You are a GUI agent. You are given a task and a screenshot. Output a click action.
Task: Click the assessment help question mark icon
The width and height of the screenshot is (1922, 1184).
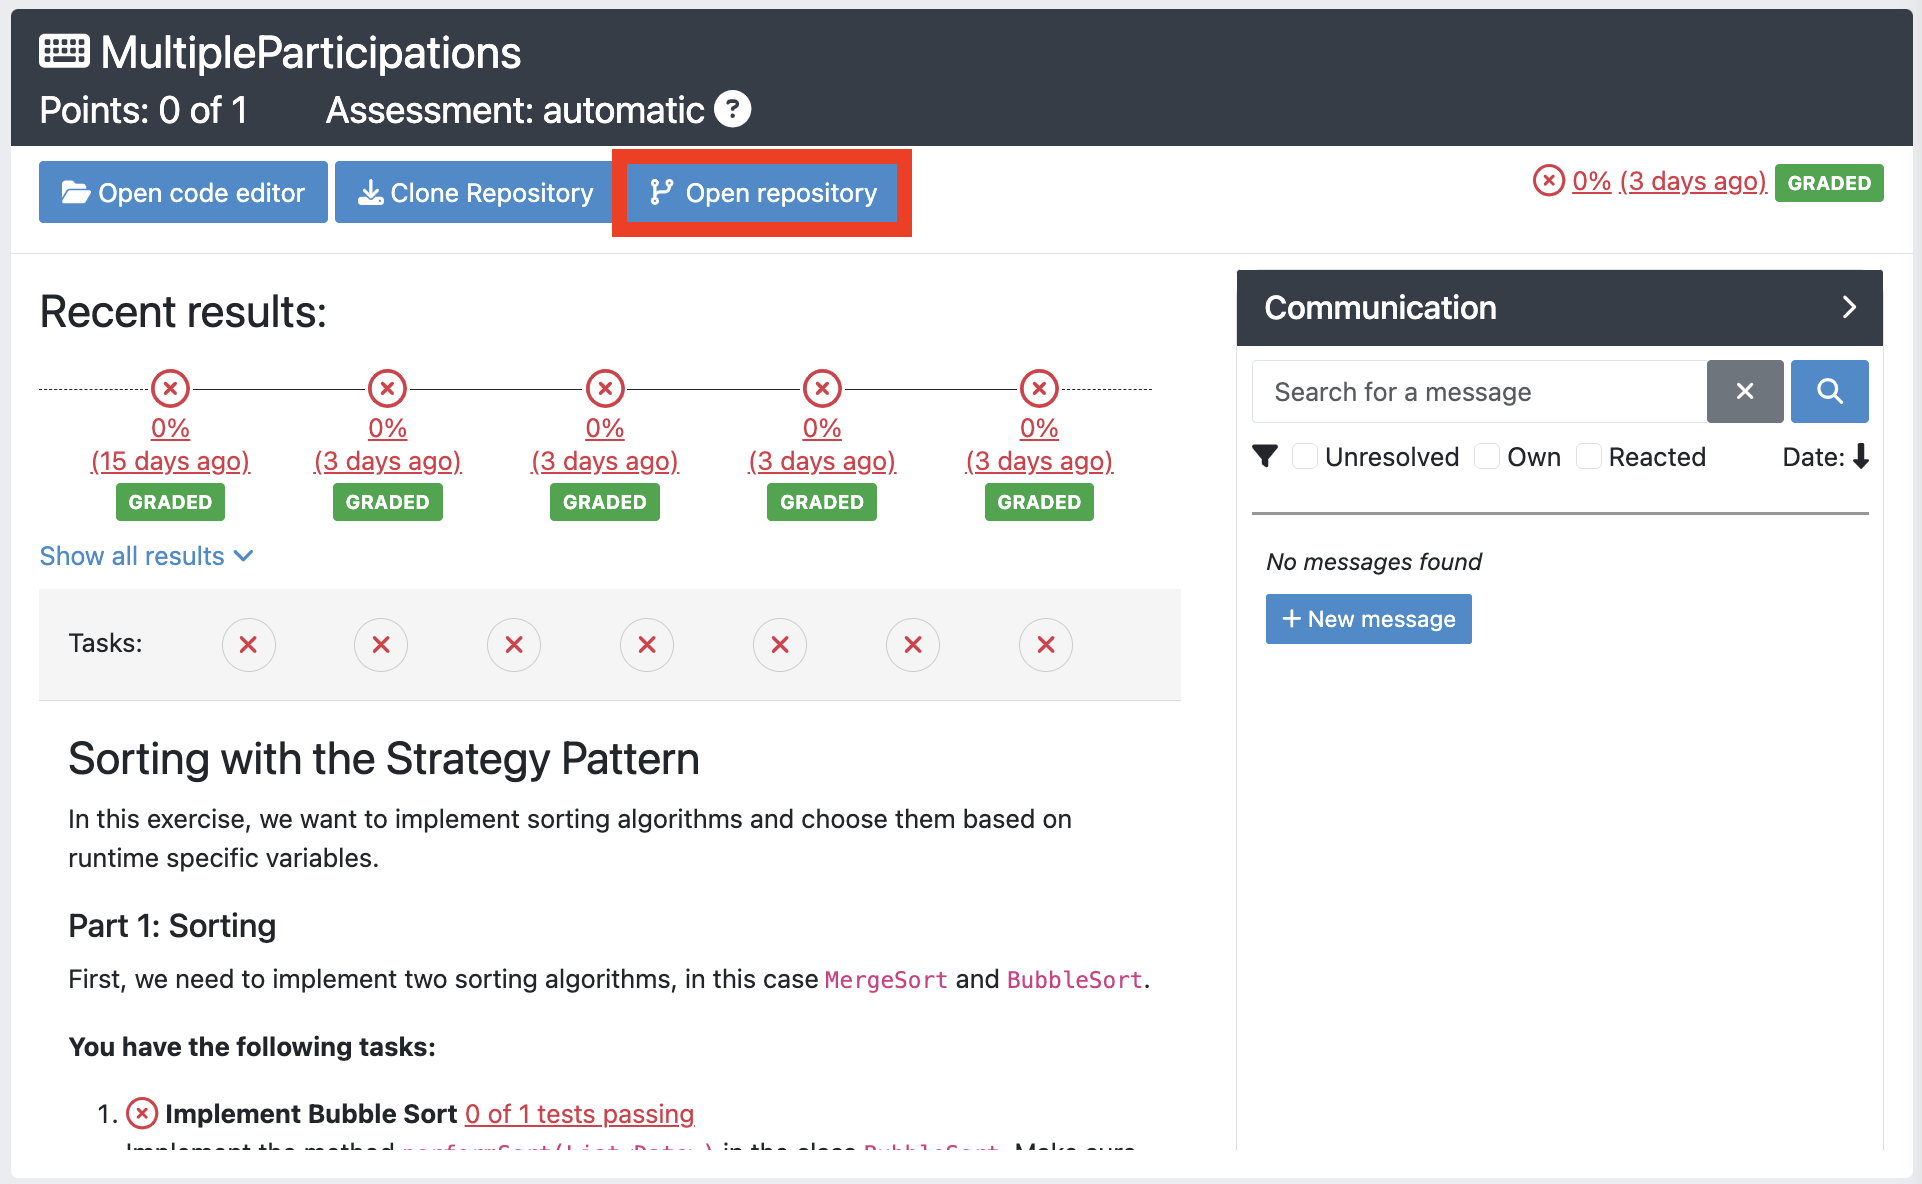[x=732, y=109]
